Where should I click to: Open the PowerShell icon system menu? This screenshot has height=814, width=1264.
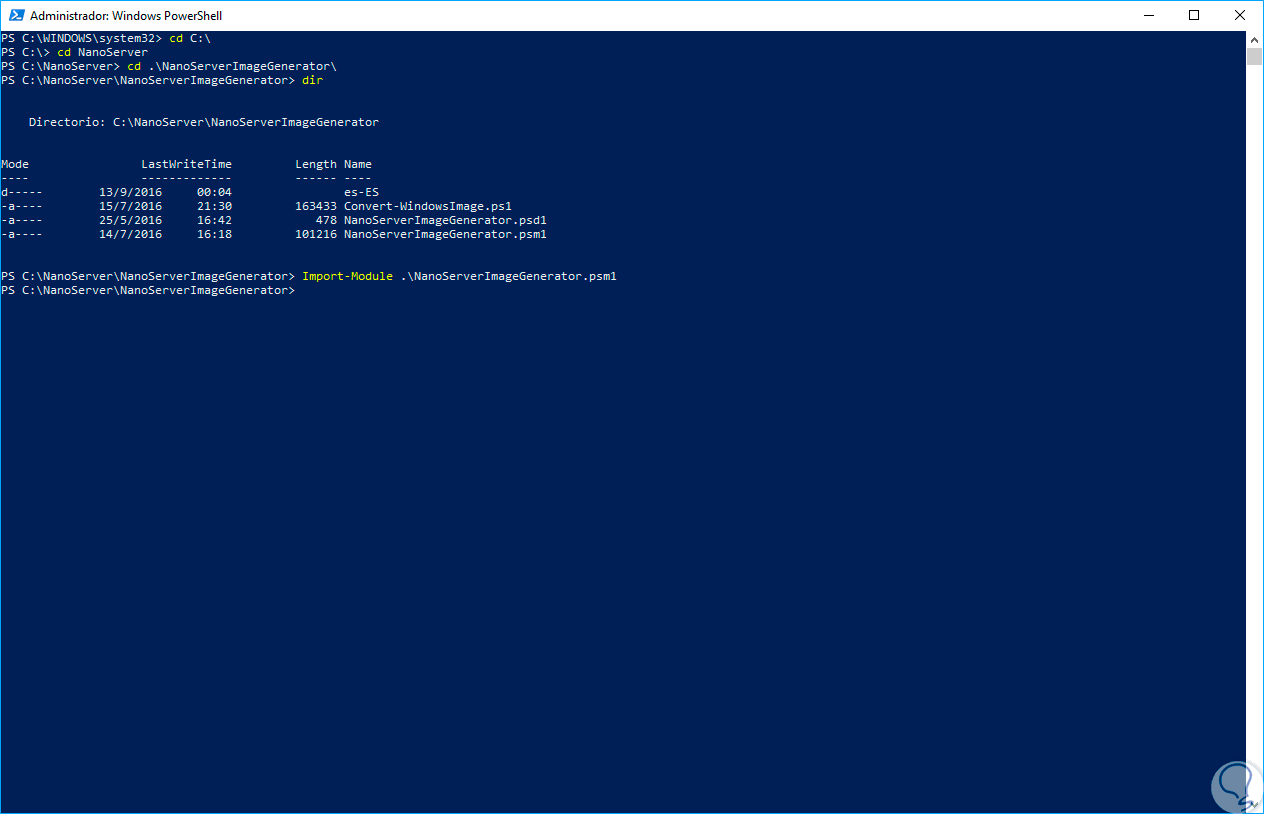tap(15, 15)
